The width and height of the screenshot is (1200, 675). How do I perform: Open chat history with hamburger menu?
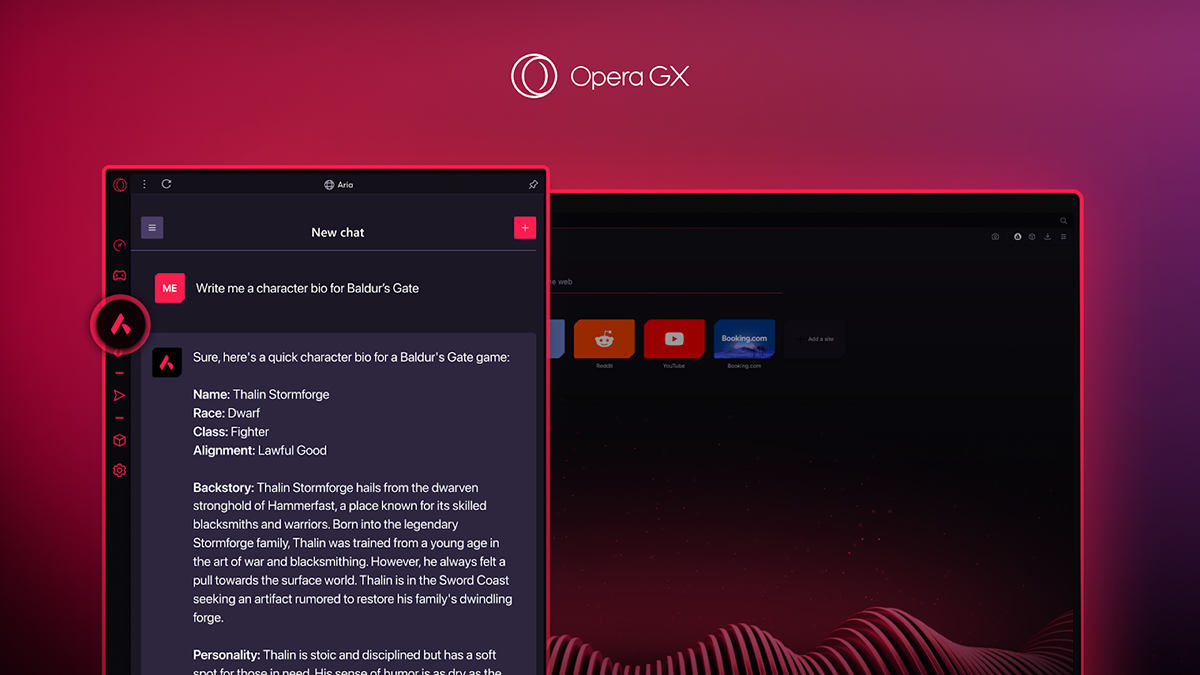click(151, 227)
